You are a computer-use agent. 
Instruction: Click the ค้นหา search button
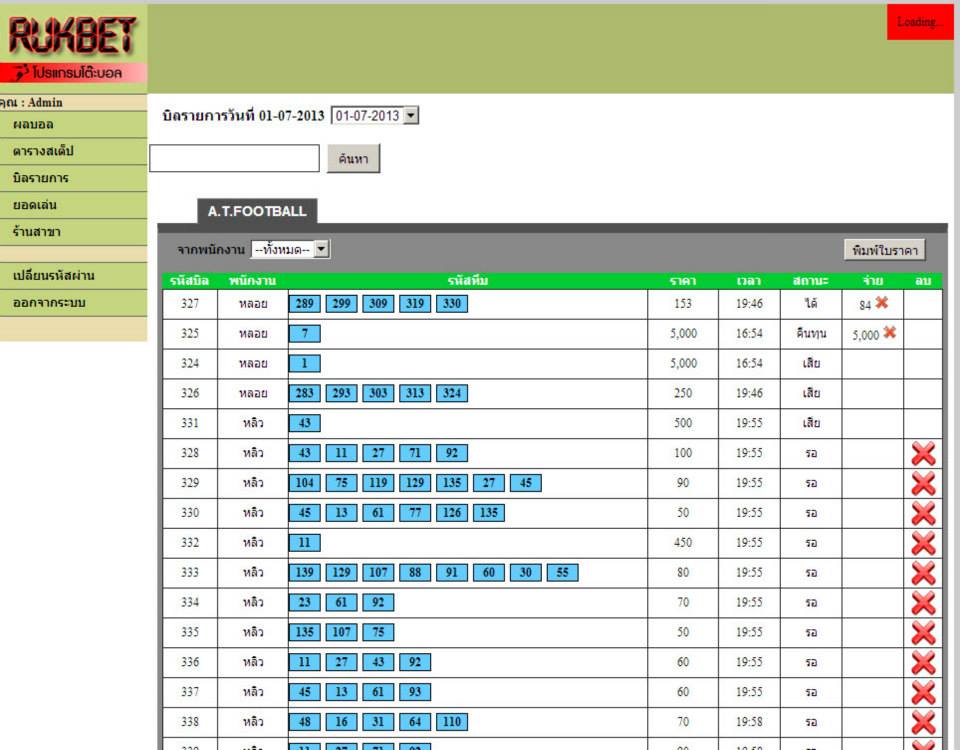[353, 159]
